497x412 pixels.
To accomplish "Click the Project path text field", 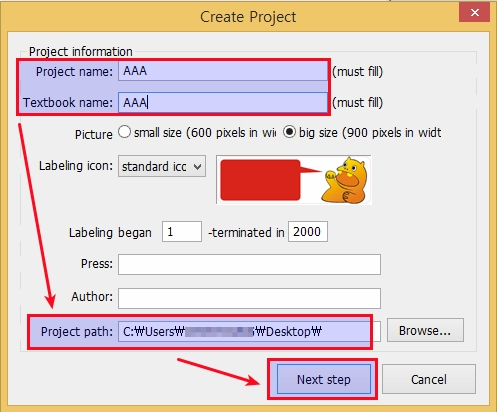I will pyautogui.click(x=249, y=331).
